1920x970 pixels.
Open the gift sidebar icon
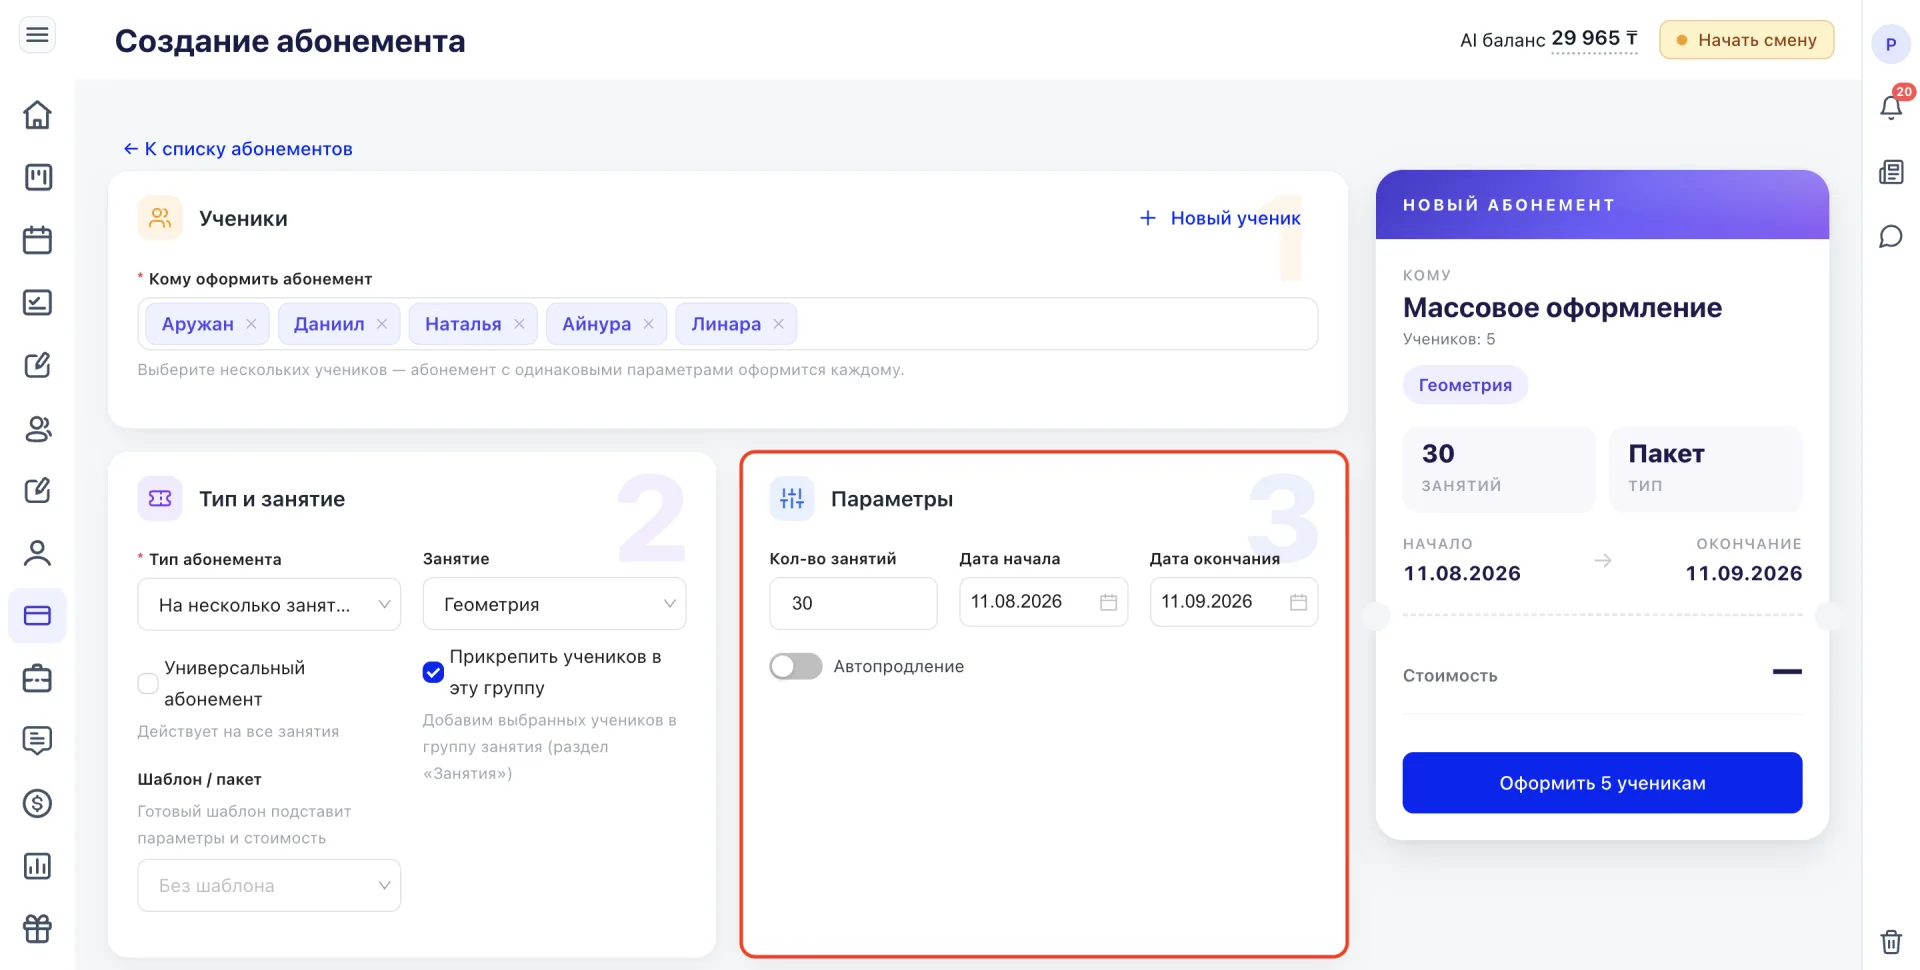(37, 929)
